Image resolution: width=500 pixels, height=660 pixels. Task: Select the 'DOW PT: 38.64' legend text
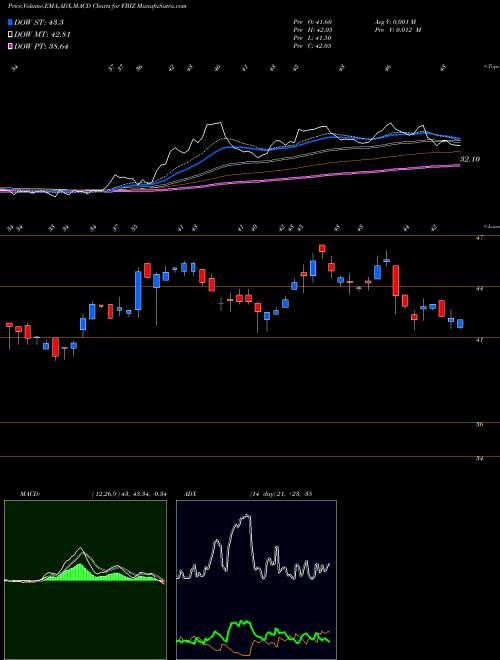tap(41, 46)
